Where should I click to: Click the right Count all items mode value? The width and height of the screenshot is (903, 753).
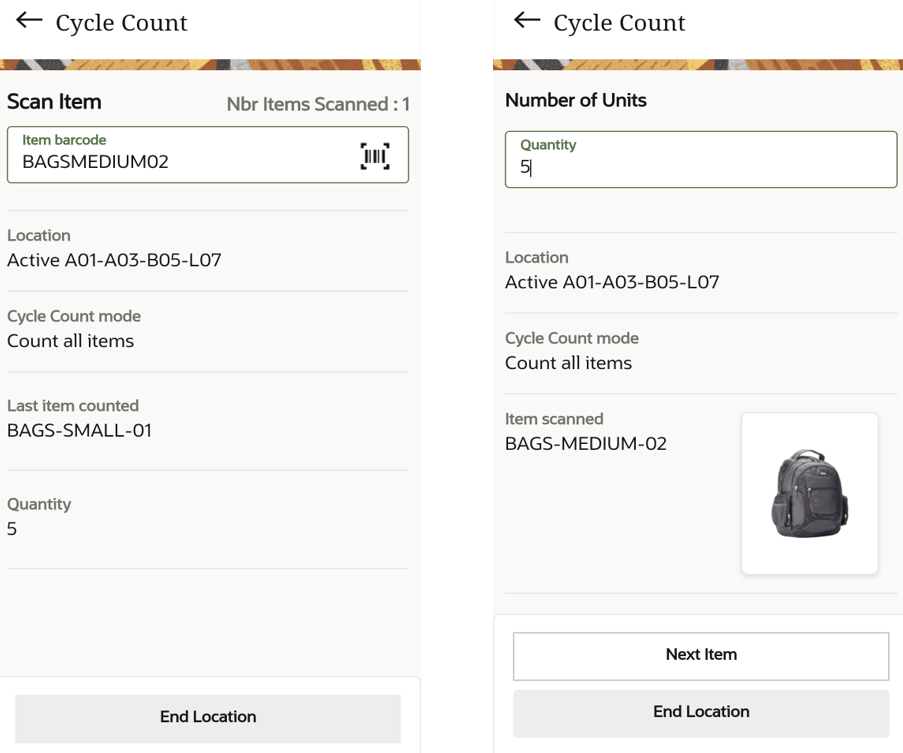coord(568,363)
